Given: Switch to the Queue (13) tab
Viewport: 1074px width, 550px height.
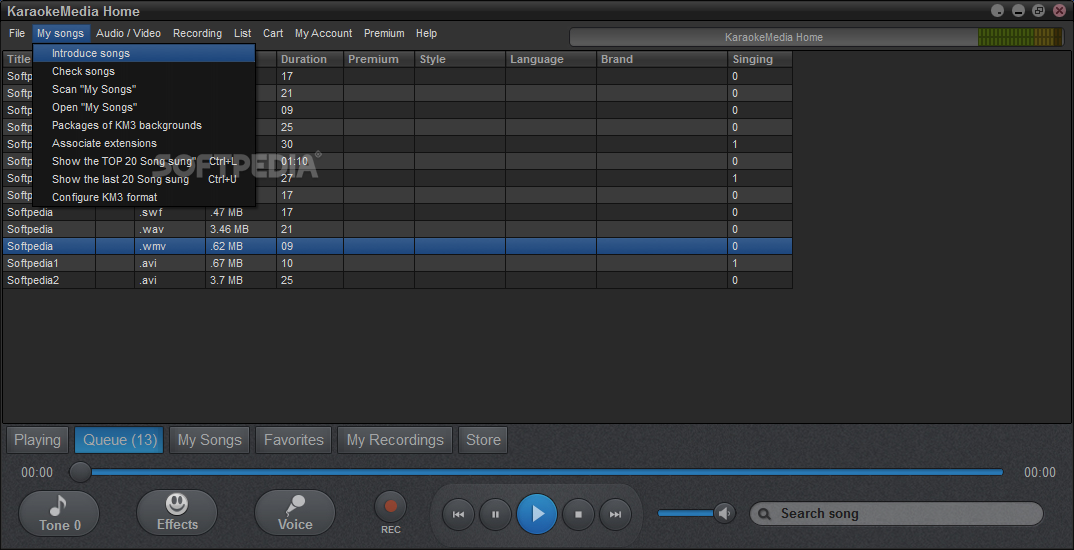Looking at the screenshot, I should (119, 440).
